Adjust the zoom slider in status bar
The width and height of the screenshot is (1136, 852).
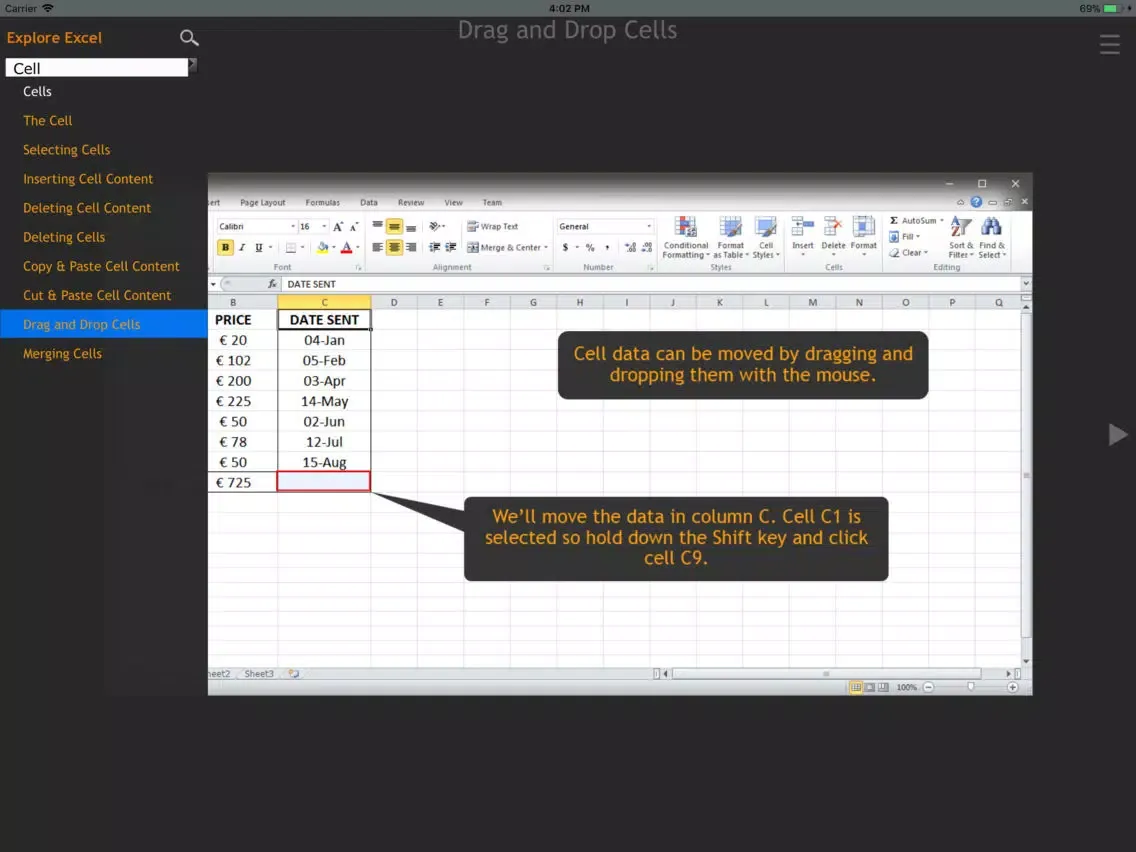(971, 687)
